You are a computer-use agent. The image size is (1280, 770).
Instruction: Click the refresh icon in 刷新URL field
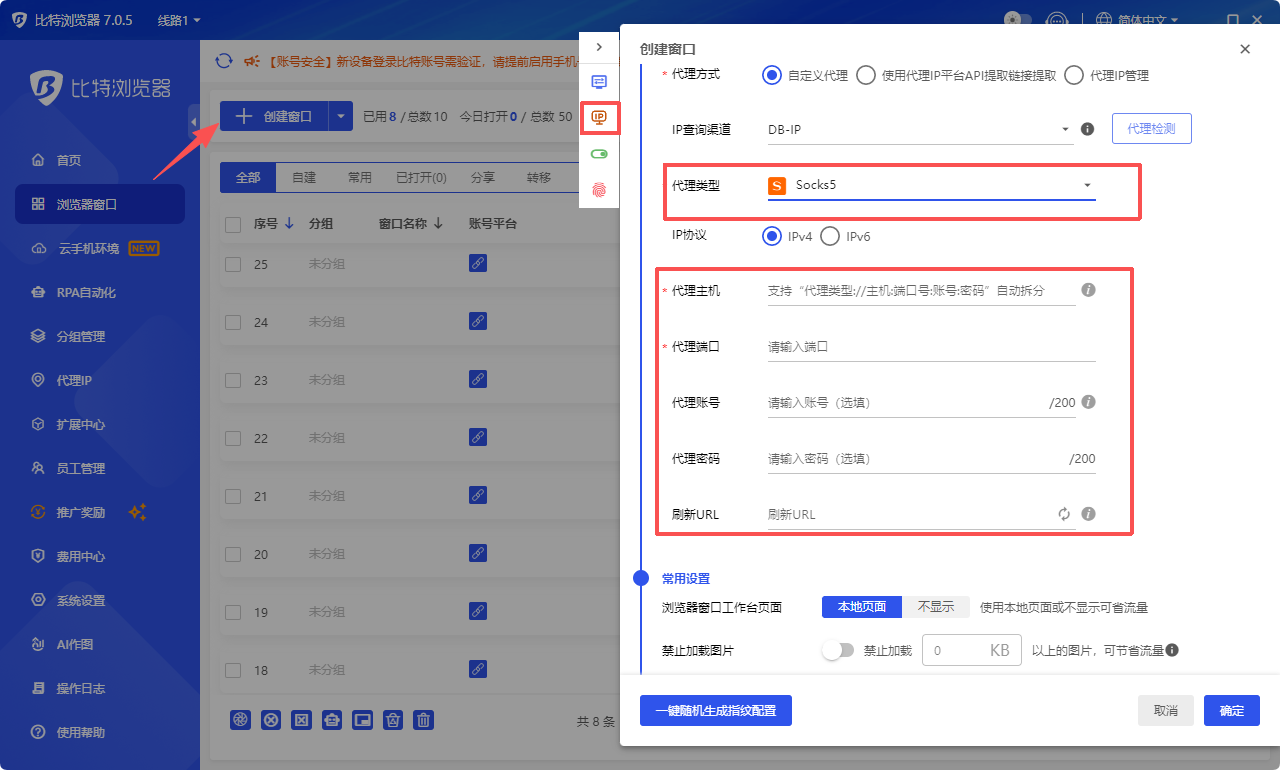click(1064, 514)
